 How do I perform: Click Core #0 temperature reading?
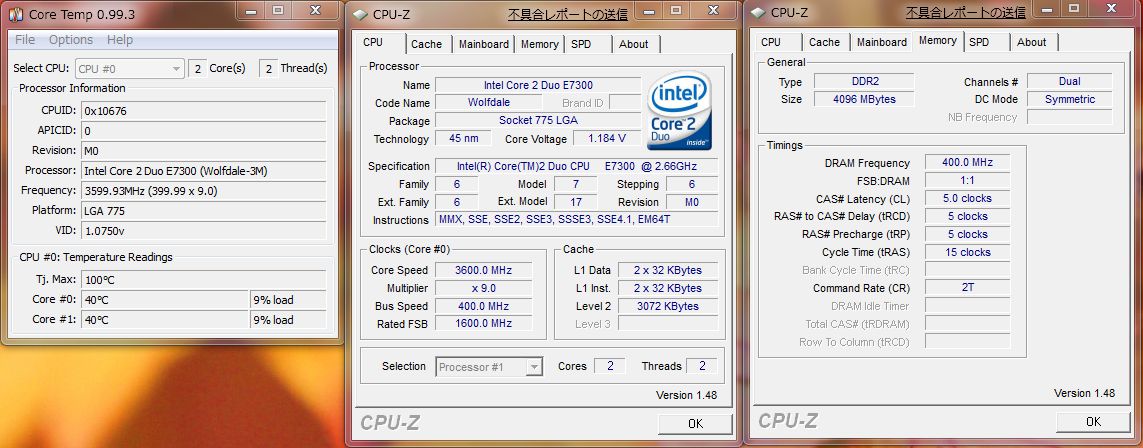[x=165, y=299]
